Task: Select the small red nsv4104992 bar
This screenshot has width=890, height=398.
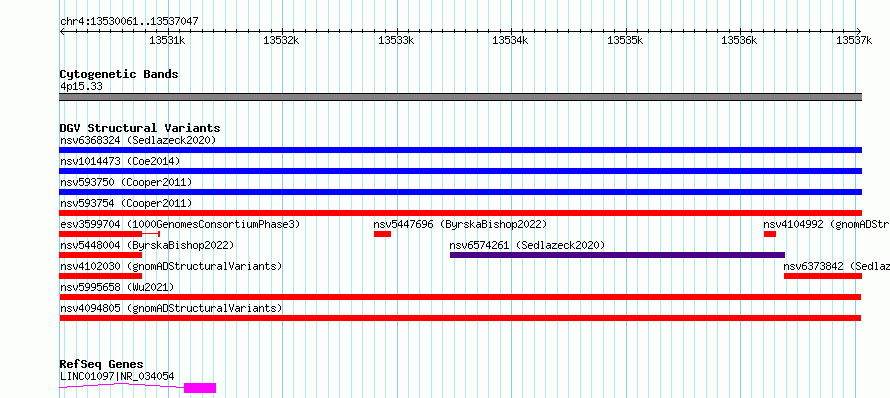Action: click(770, 234)
